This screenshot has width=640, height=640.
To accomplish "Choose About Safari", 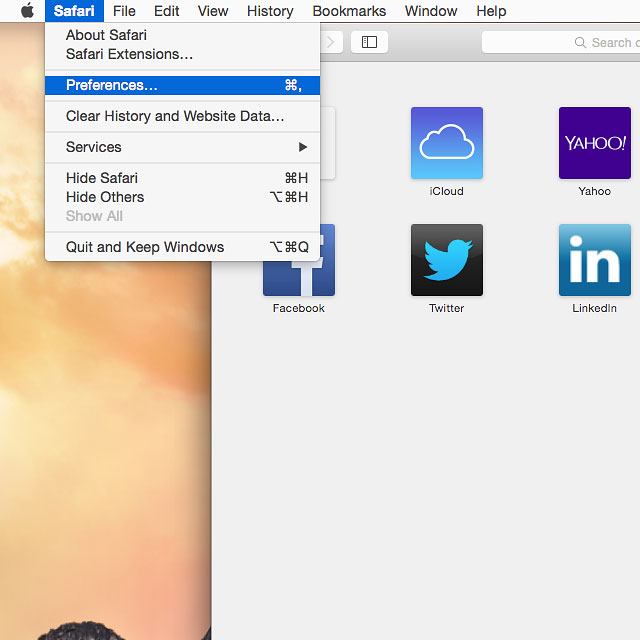I will click(182, 35).
